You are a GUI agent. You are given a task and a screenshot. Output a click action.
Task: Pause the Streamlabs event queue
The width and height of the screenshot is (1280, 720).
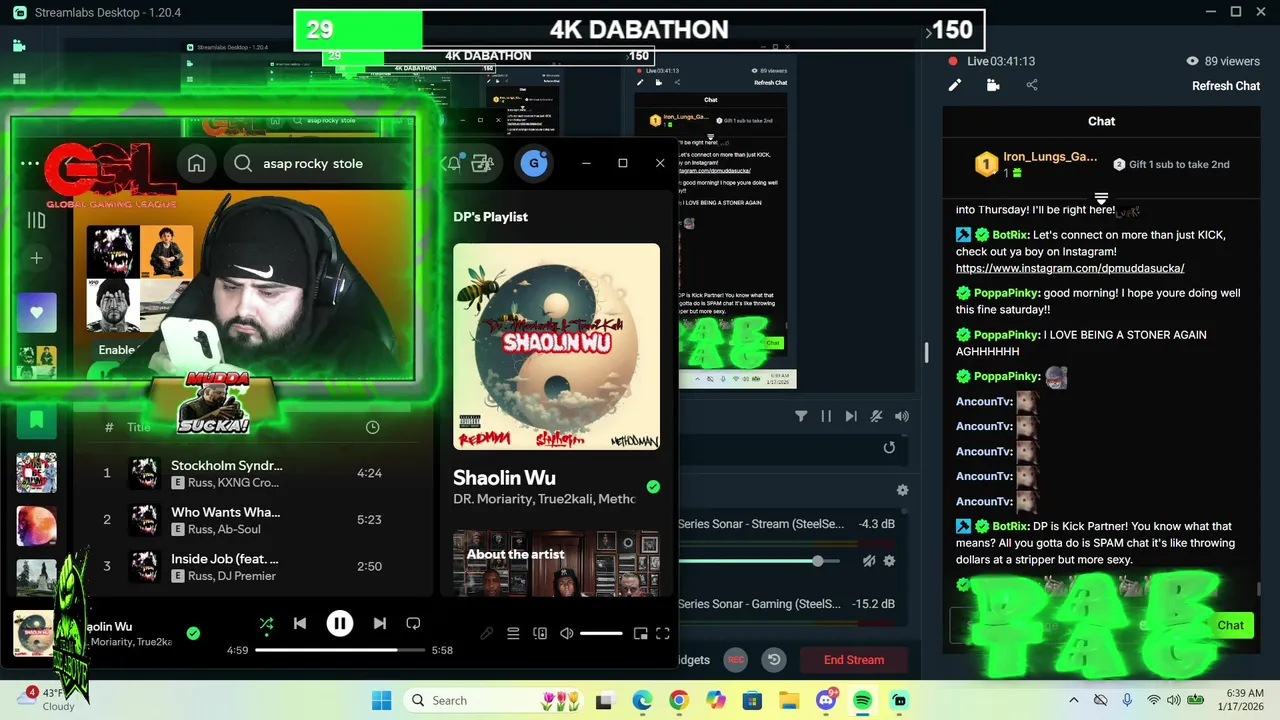826,416
